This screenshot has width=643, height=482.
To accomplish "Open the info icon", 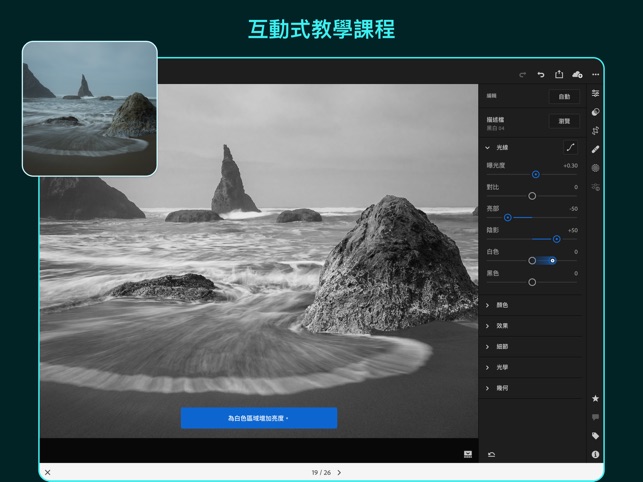I will click(595, 455).
